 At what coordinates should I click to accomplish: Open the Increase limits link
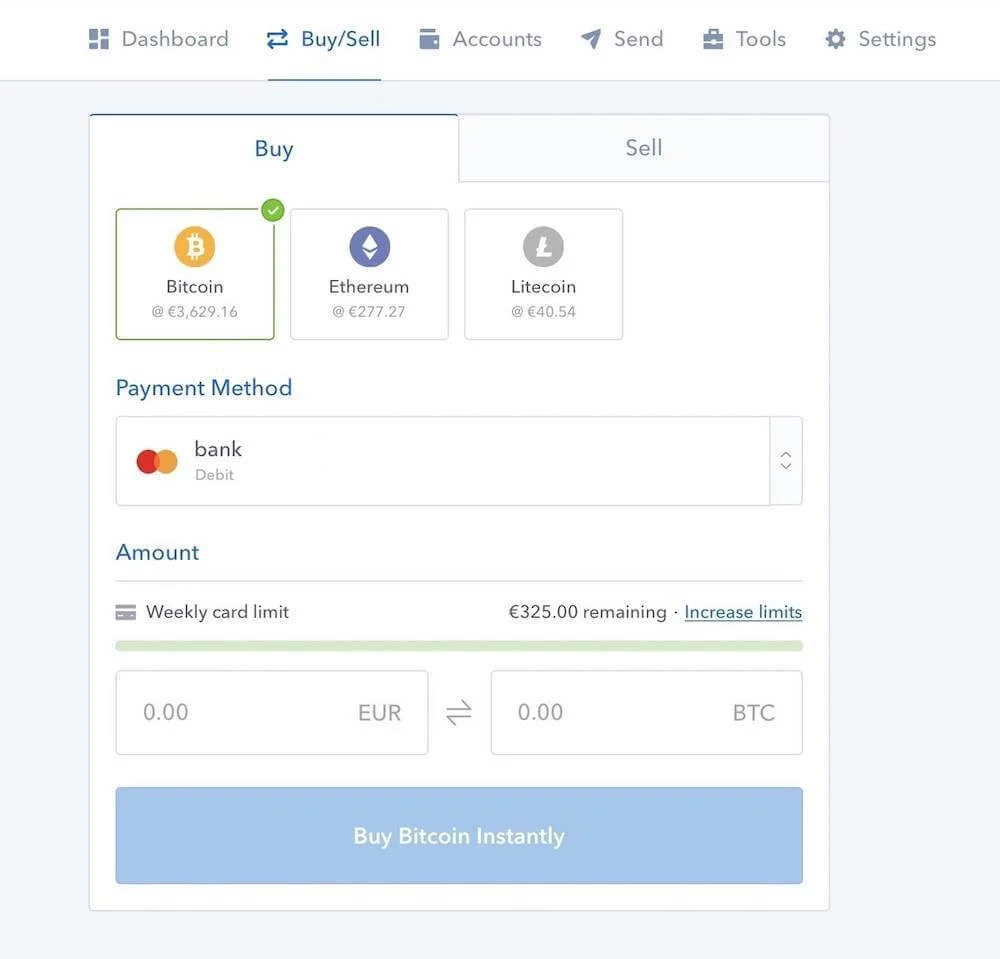743,611
